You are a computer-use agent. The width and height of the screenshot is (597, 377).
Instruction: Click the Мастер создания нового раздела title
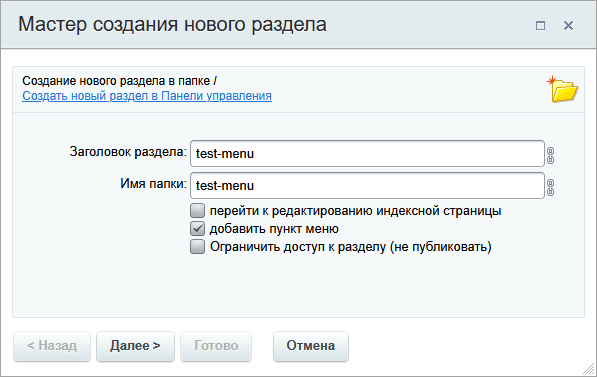172,24
